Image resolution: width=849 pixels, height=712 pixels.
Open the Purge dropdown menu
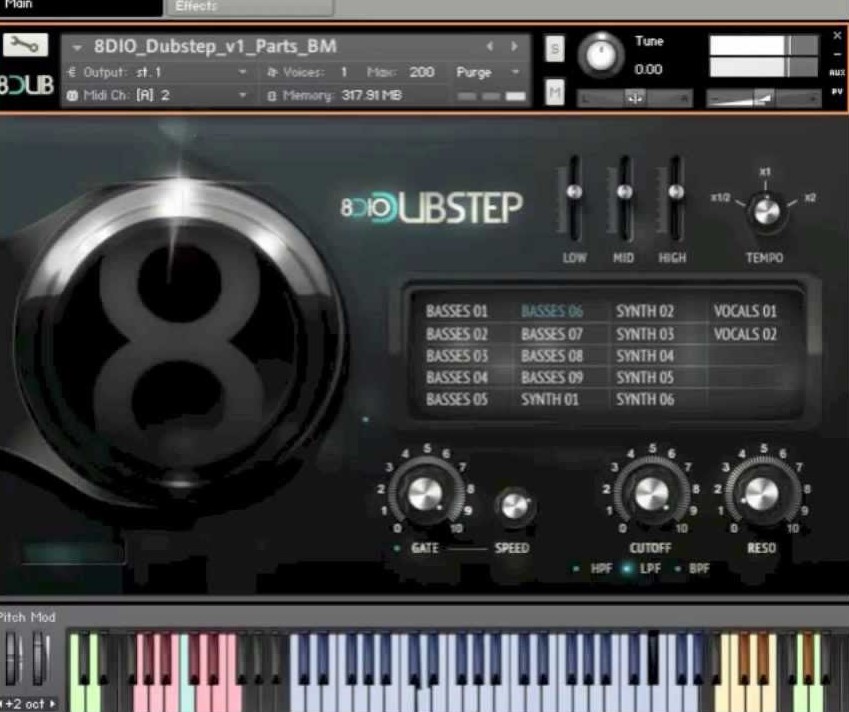[515, 72]
